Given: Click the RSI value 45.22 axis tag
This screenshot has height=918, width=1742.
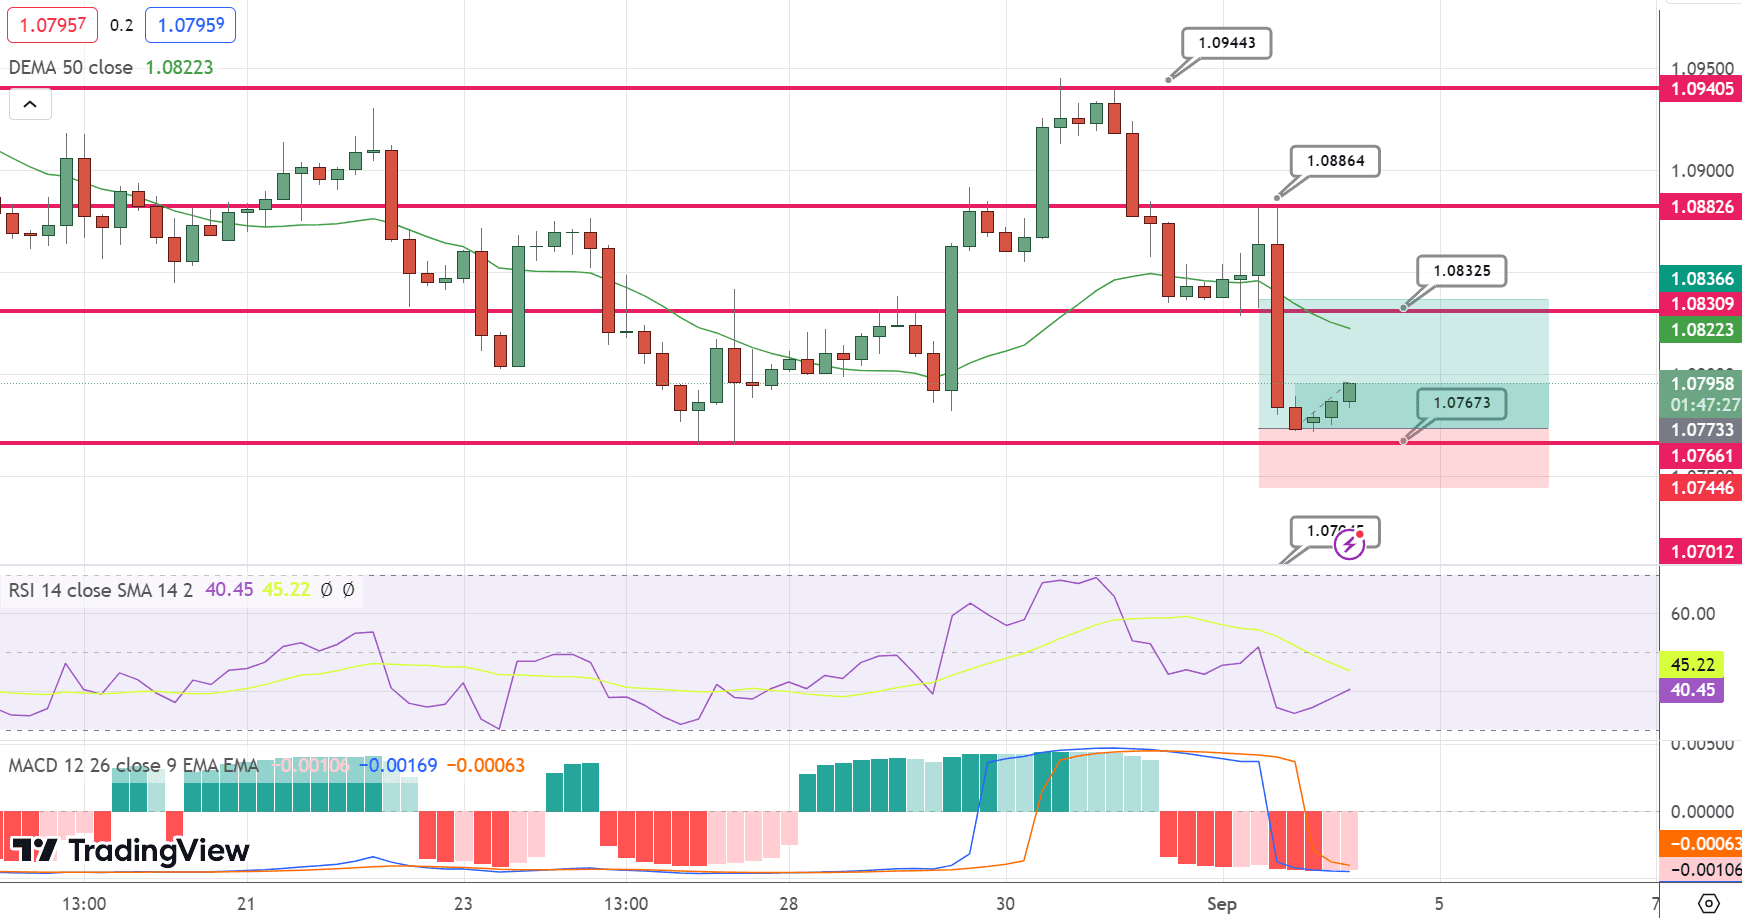Looking at the screenshot, I should click(x=1692, y=664).
